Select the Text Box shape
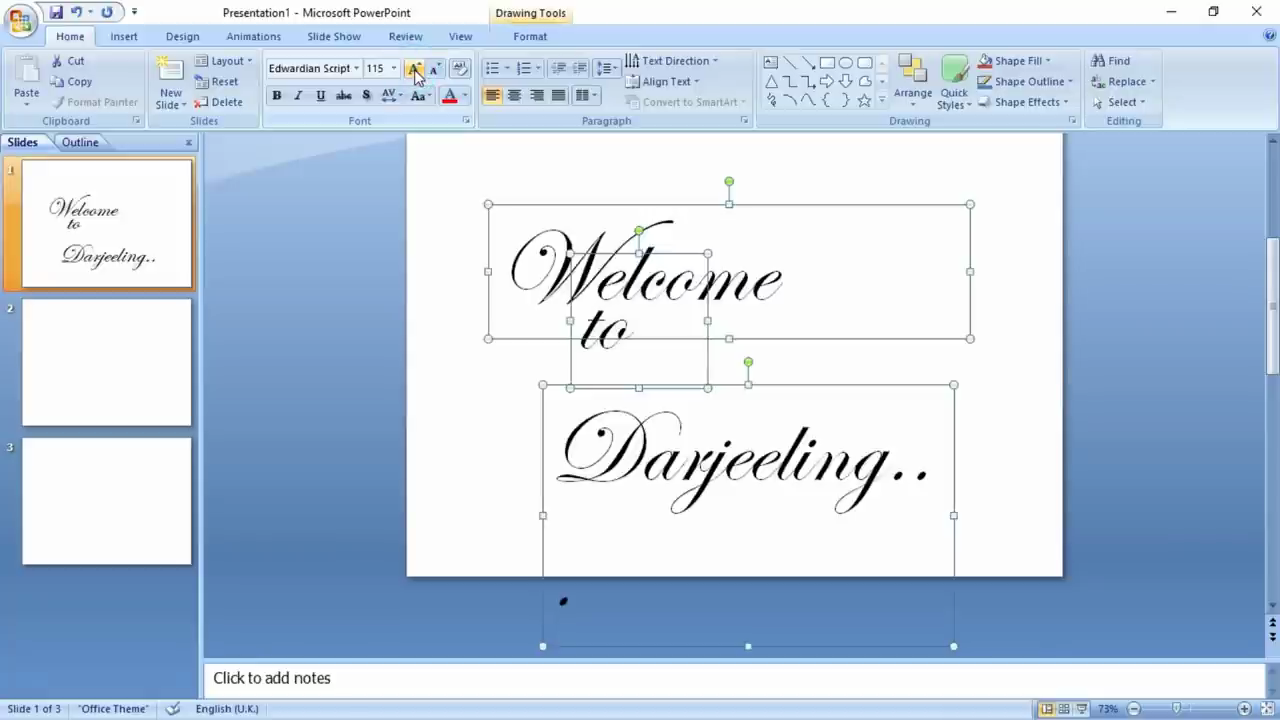1280x720 pixels. 771,62
